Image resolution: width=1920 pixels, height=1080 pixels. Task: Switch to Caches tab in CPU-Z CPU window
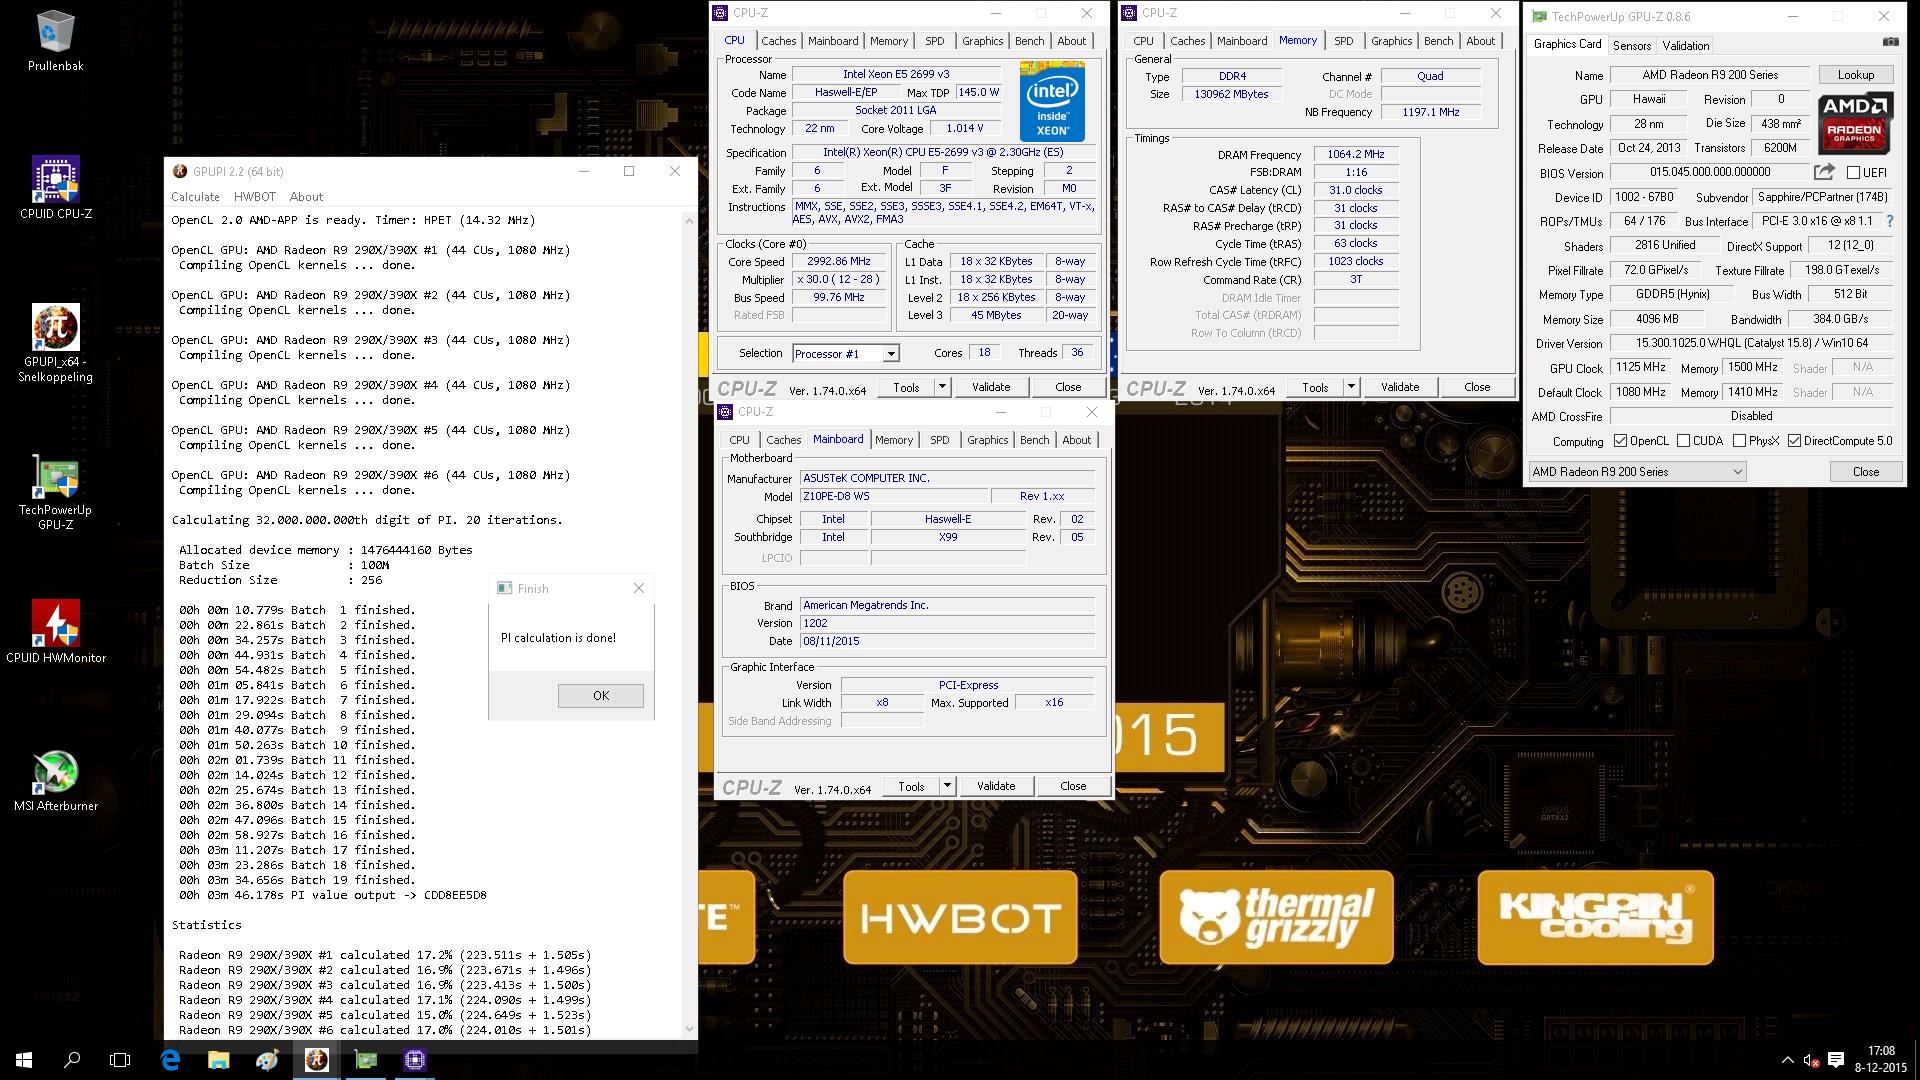click(x=778, y=41)
